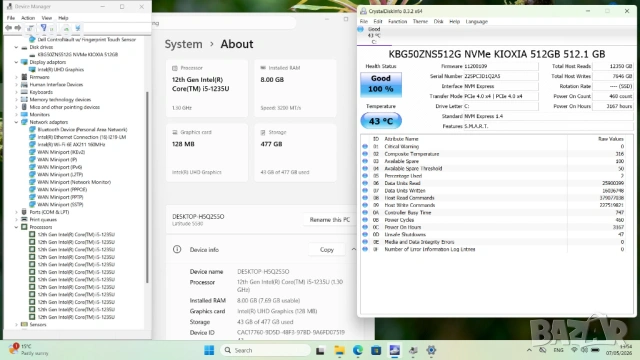Collapse the Device info section chevron
Image resolution: width=640 pixels, height=360 pixels.
click(x=353, y=249)
